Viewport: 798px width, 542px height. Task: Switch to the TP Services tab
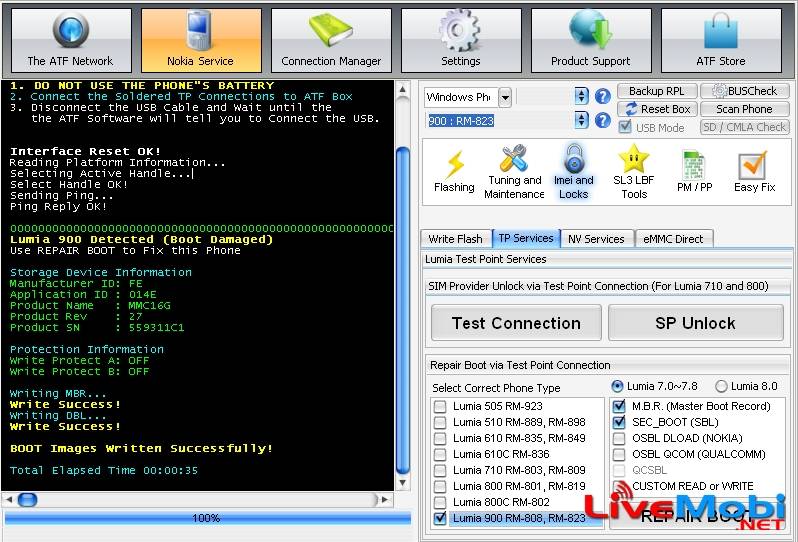[x=526, y=238]
